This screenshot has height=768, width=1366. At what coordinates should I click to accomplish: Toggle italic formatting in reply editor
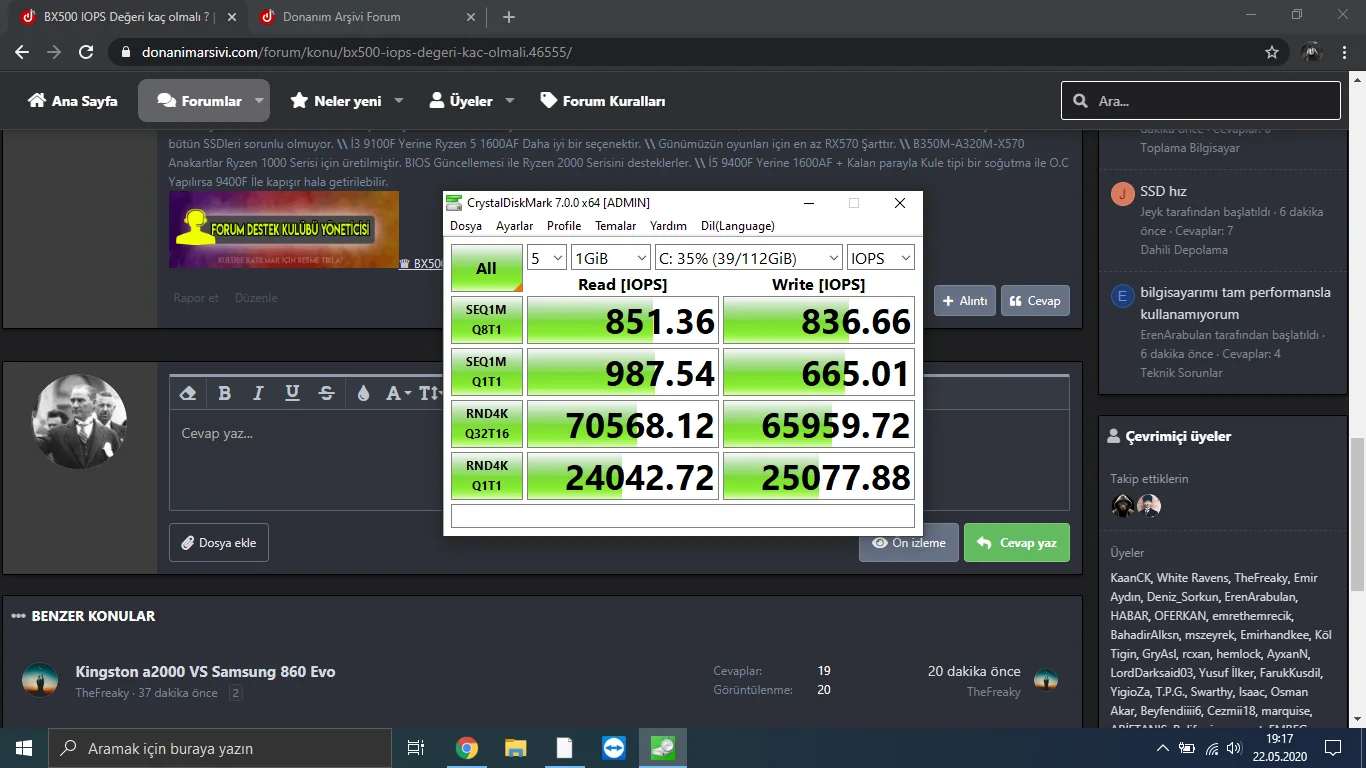click(258, 393)
